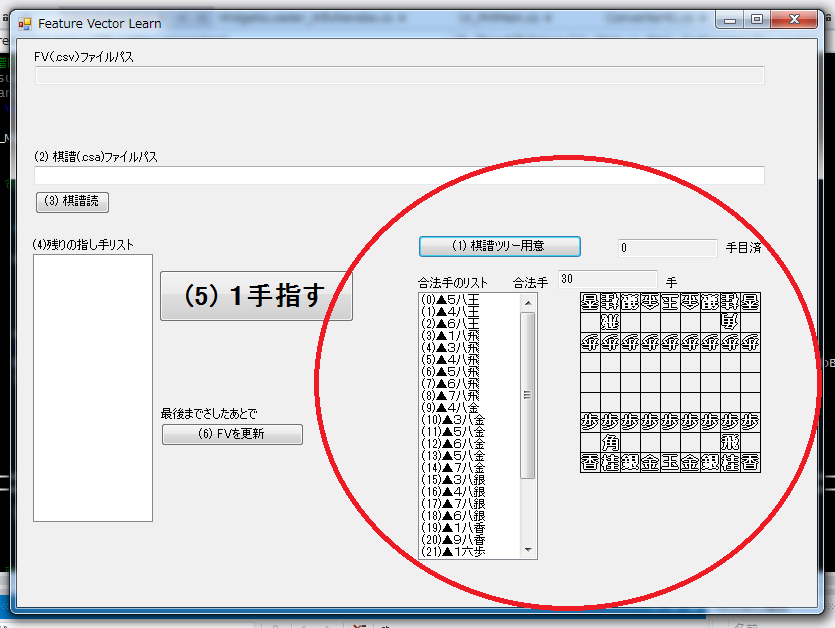Select move (13)▲5八金 in the list
The height and width of the screenshot is (628, 835).
point(453,455)
